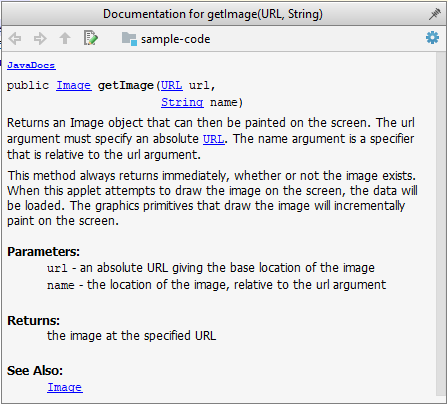The image size is (448, 405).
Task: Open the Image link under See Also
Action: tap(65, 387)
